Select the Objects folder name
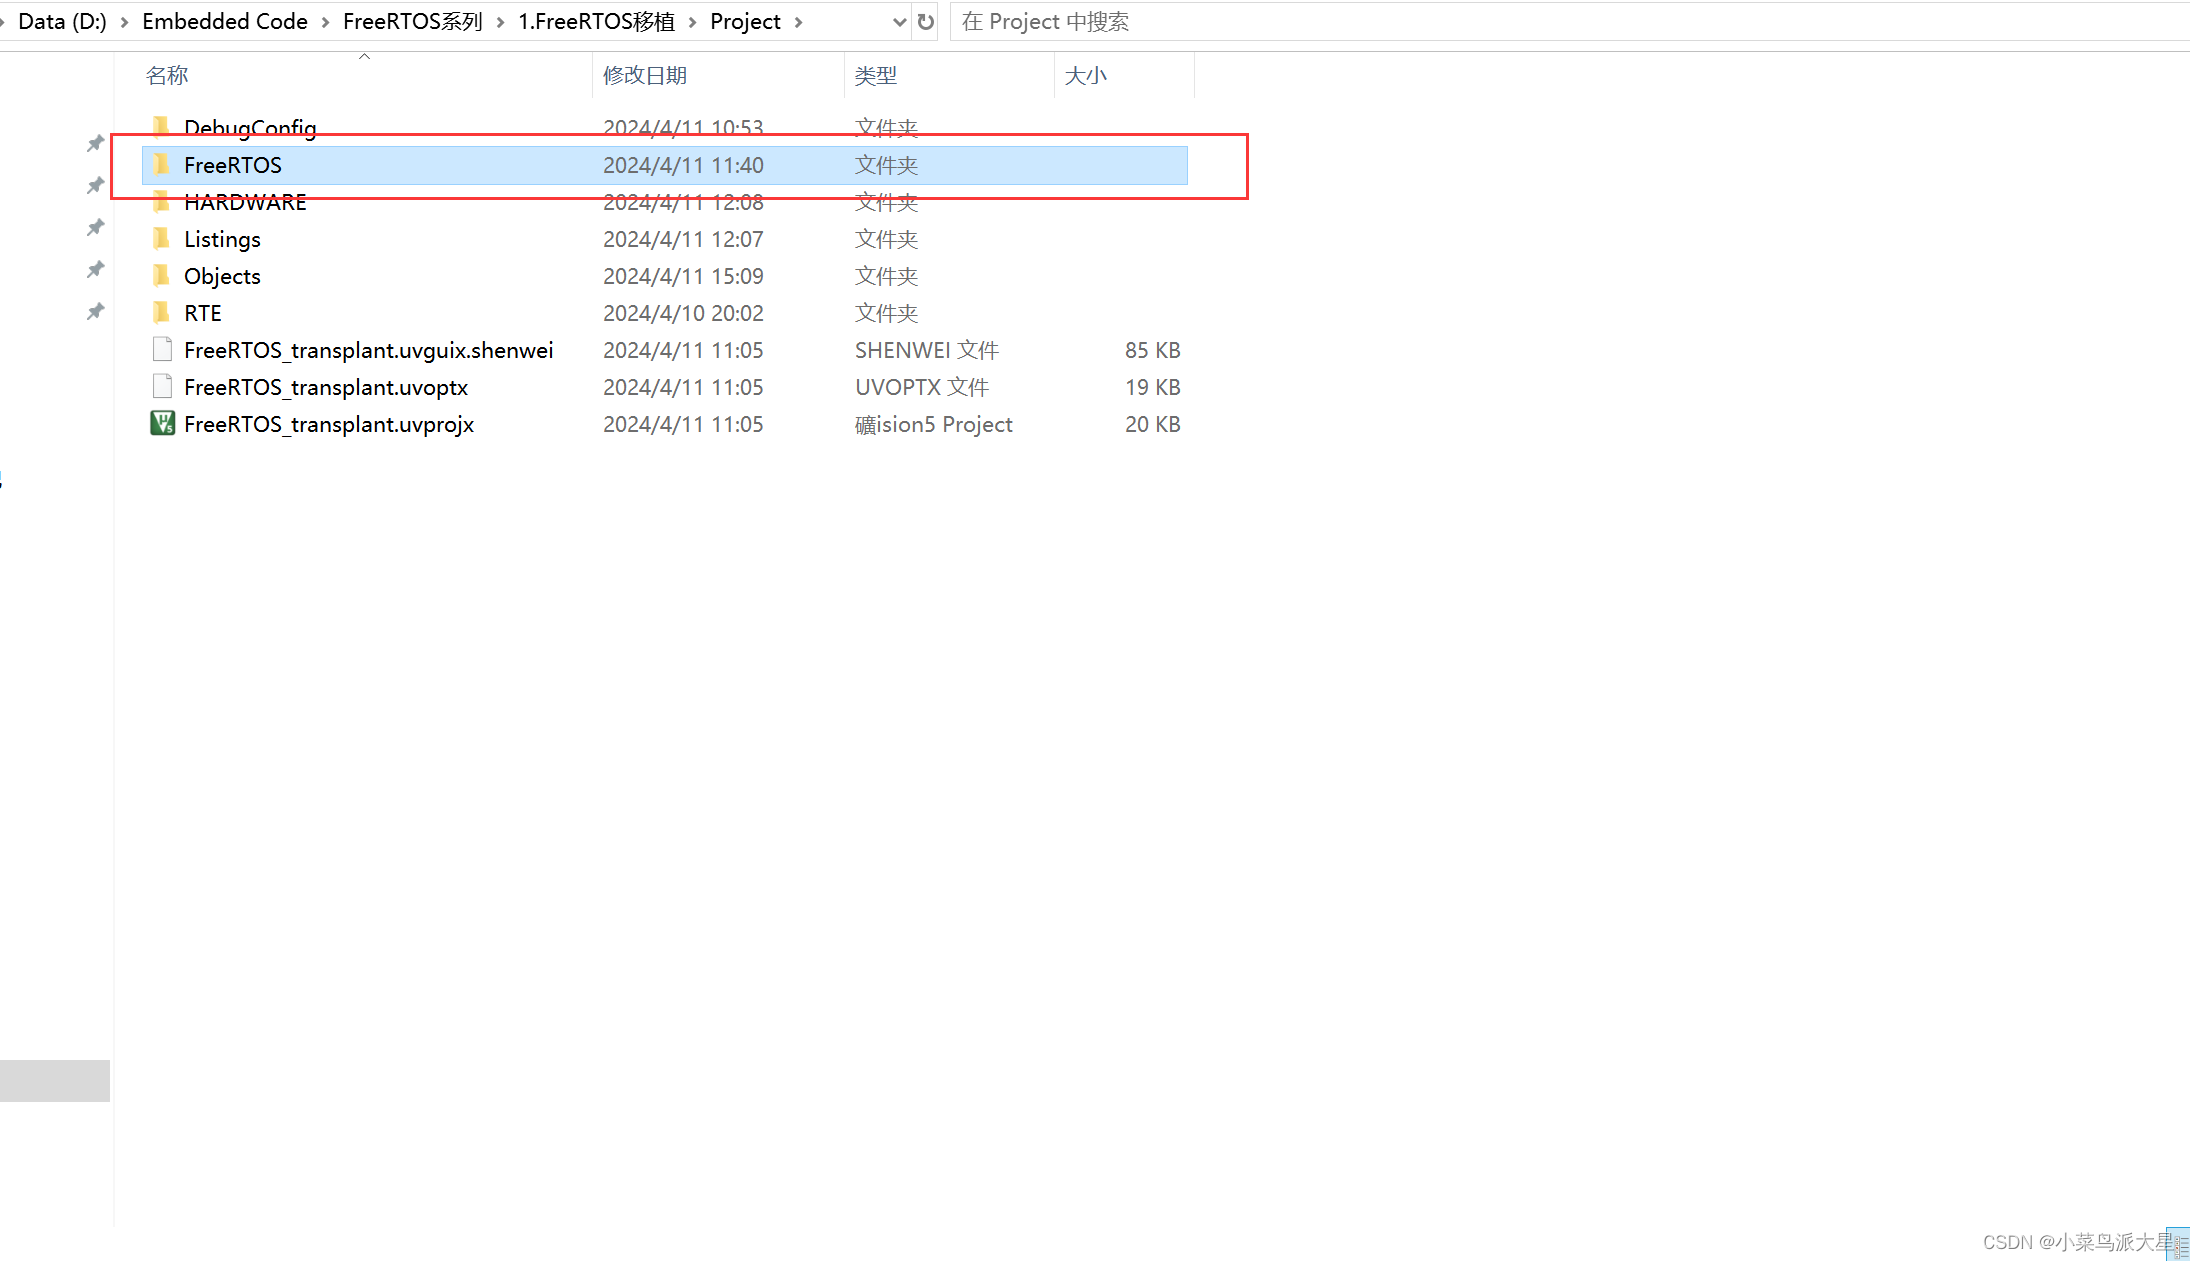Screen dimensions: 2190x1261 222,276
